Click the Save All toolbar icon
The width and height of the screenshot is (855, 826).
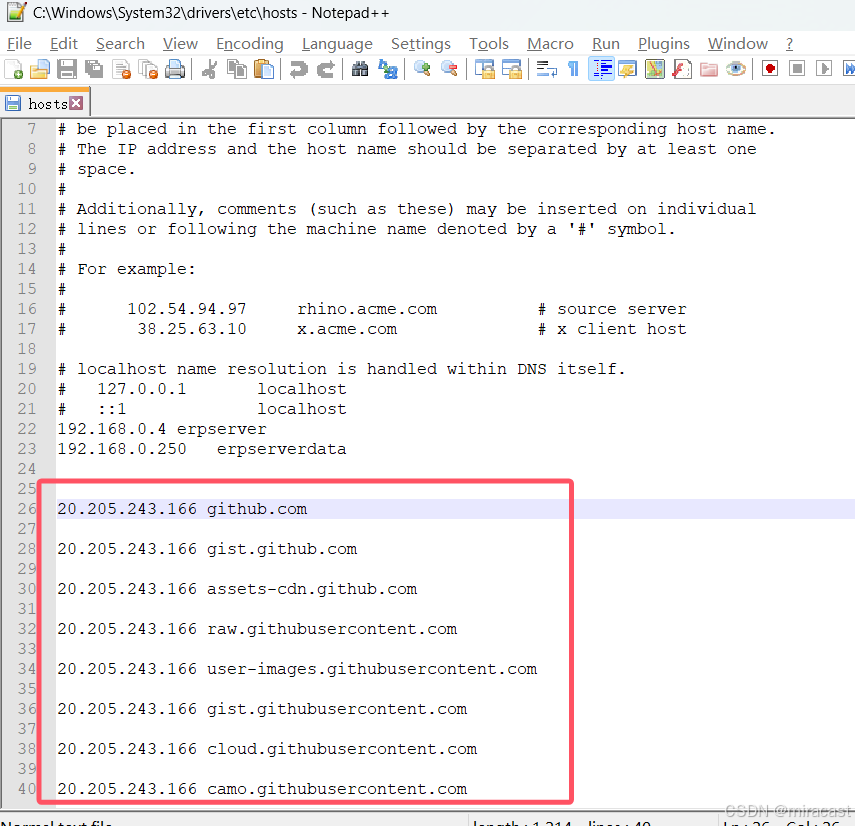click(94, 69)
